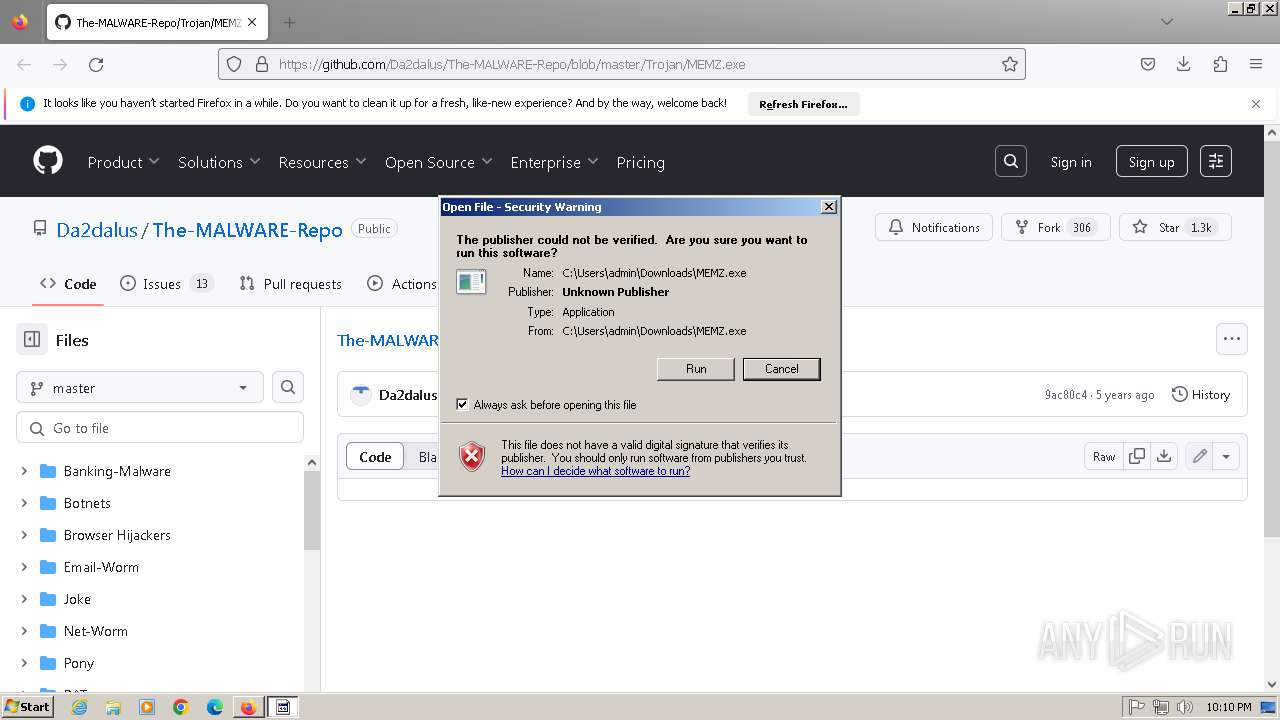Open Chrome from taskbar
Screen dimensions: 1280x720
tap(181, 707)
